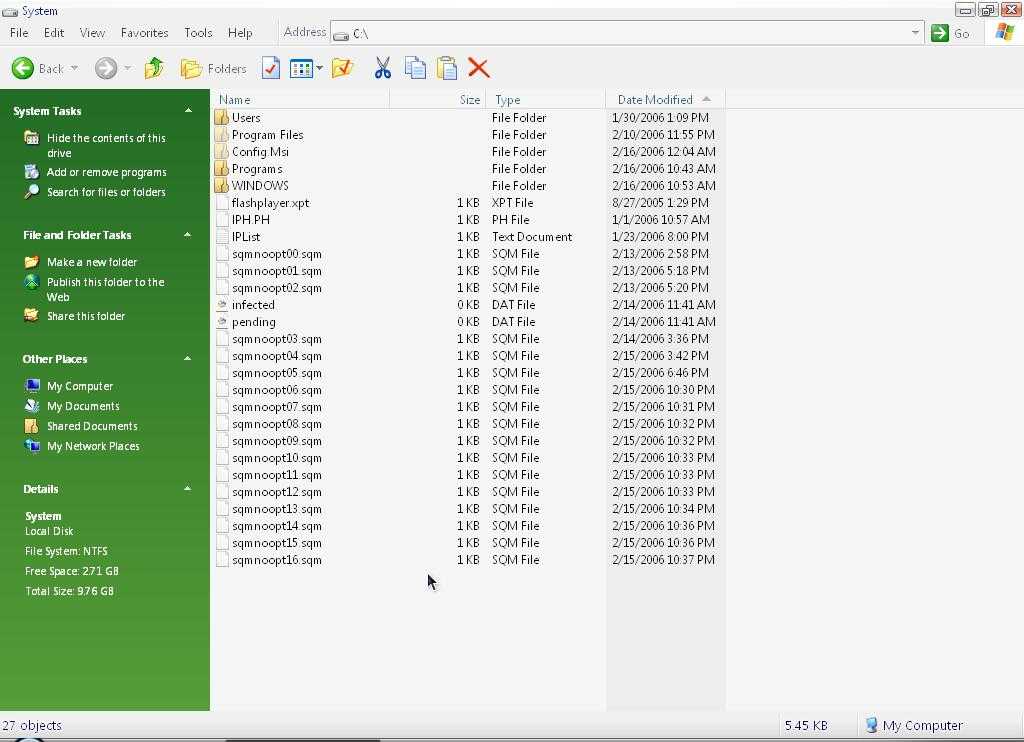Open My Network Places link

pos(93,446)
